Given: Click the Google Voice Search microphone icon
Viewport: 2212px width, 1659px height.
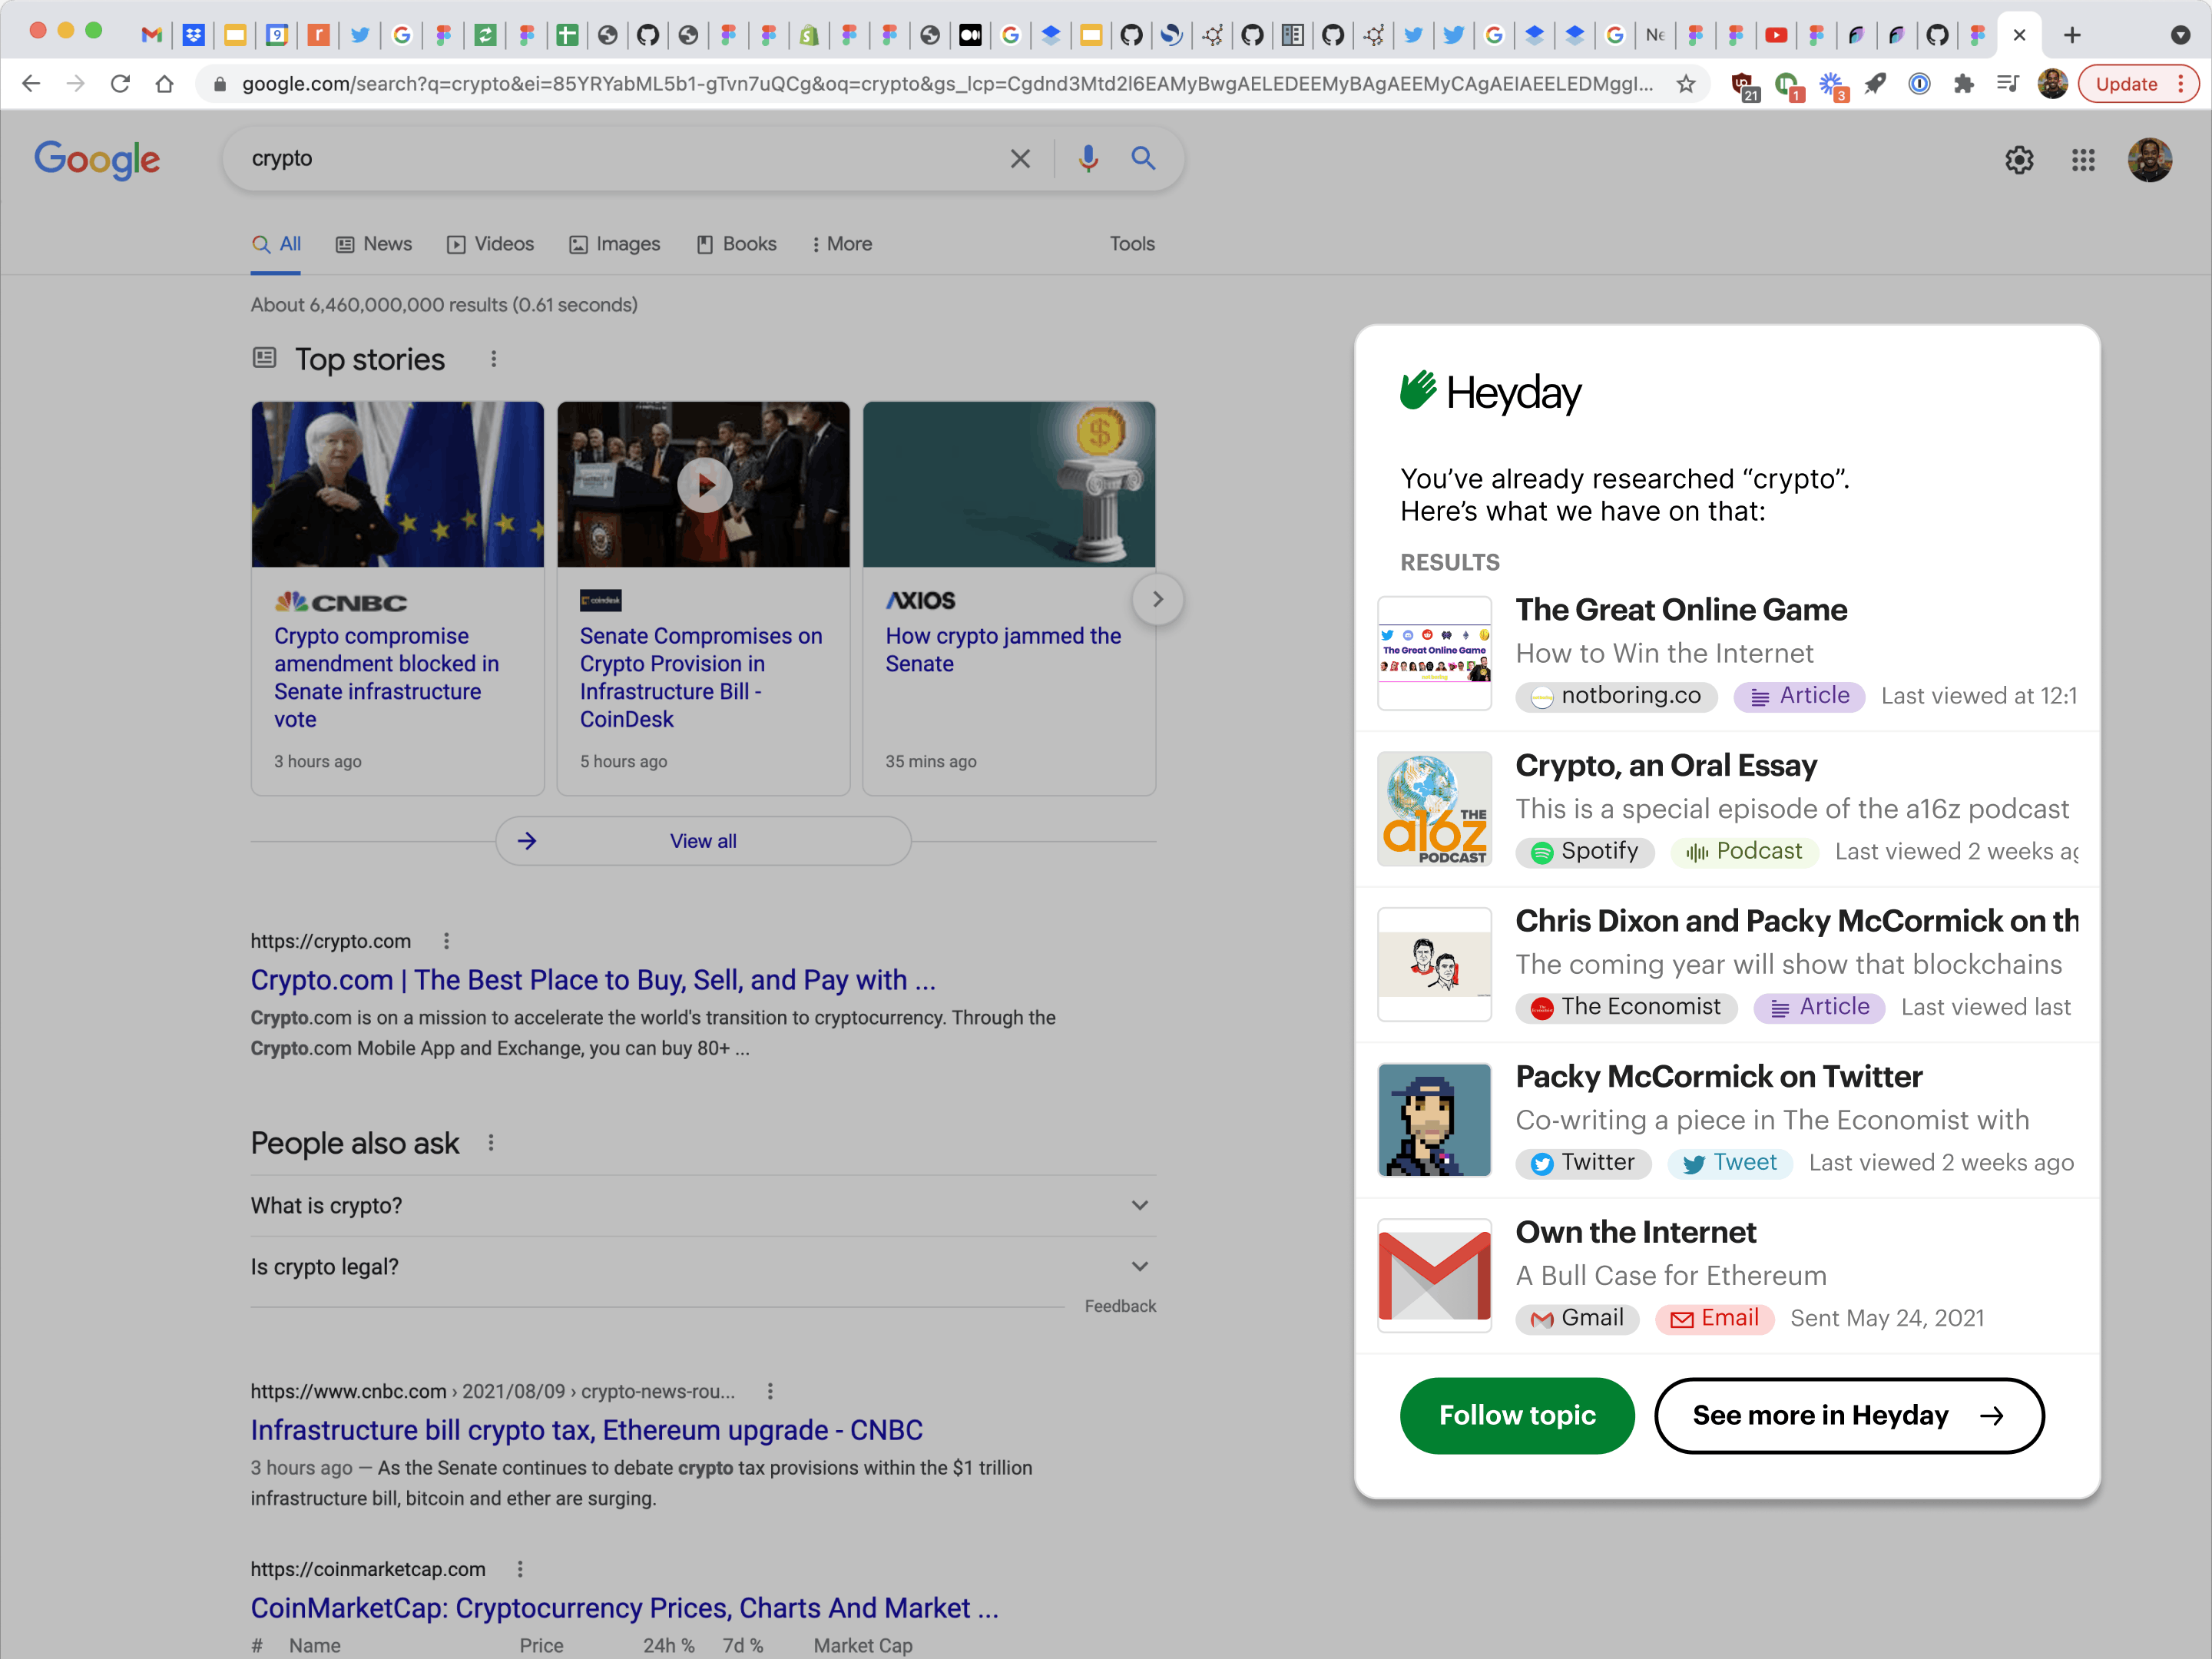Looking at the screenshot, I should click(x=1085, y=158).
